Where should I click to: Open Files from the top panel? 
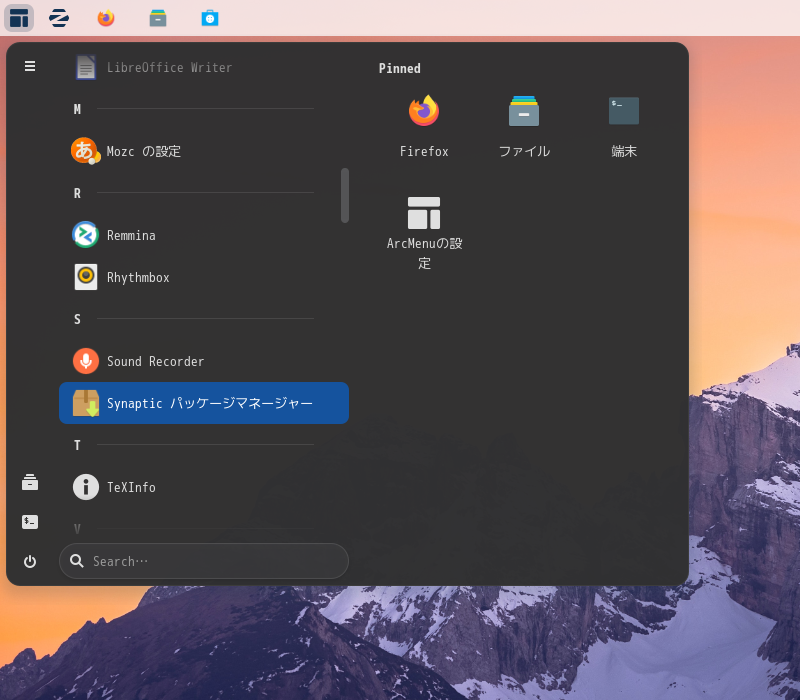(158, 18)
